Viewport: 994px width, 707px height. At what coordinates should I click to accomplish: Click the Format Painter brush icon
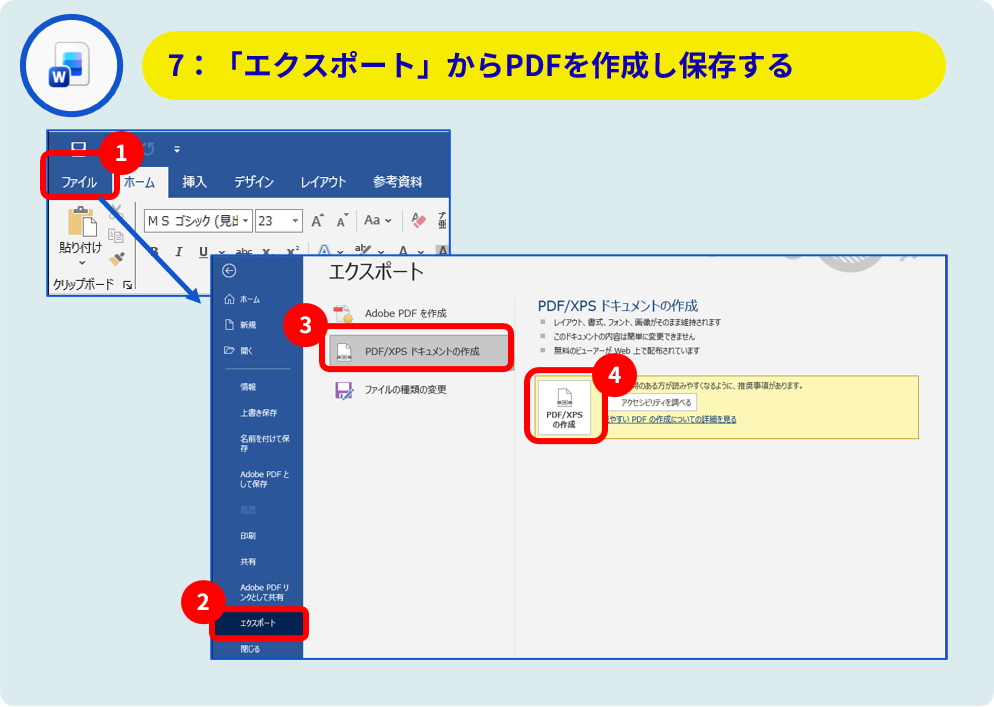click(116, 259)
